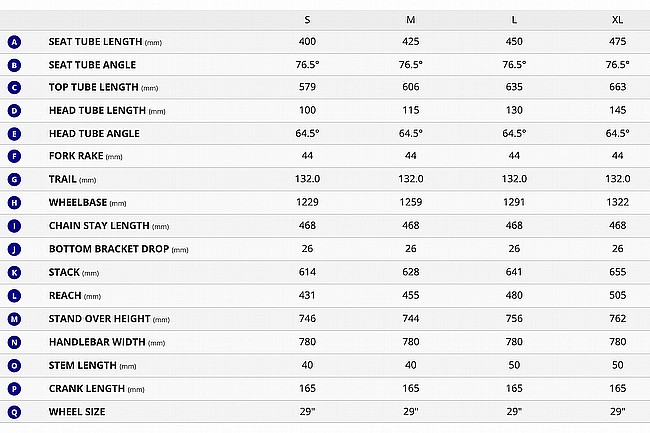
Task: Click the L size column header
Action: pyautogui.click(x=514, y=20)
